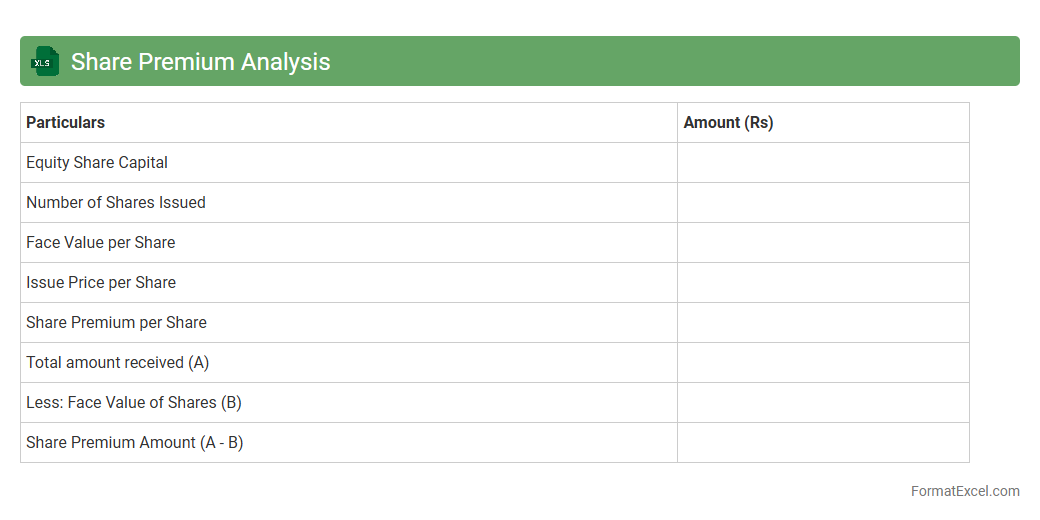Click the Share Premium per Share label

pos(116,323)
